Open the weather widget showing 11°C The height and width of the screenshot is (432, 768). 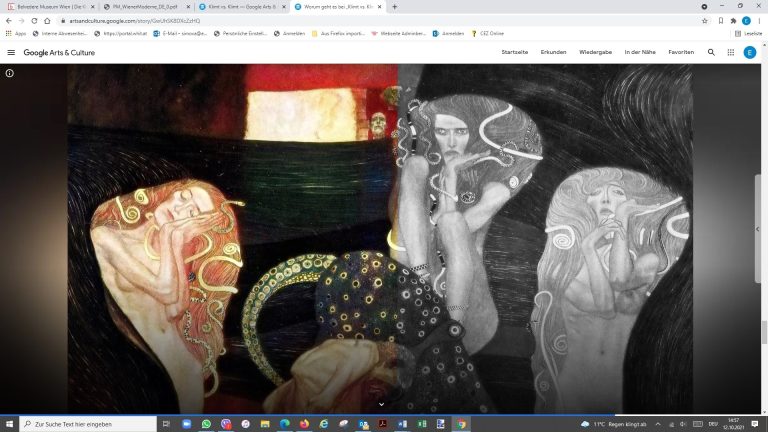coord(614,424)
